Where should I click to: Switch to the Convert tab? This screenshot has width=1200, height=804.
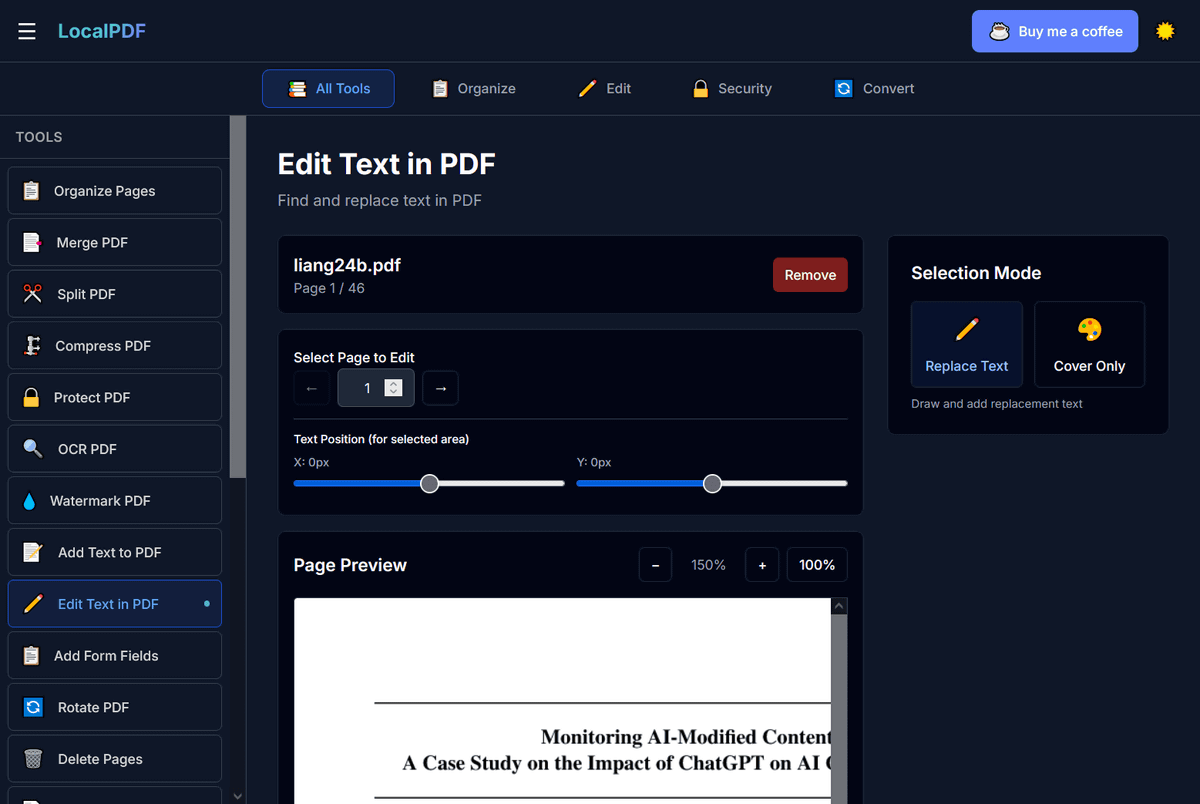875,89
